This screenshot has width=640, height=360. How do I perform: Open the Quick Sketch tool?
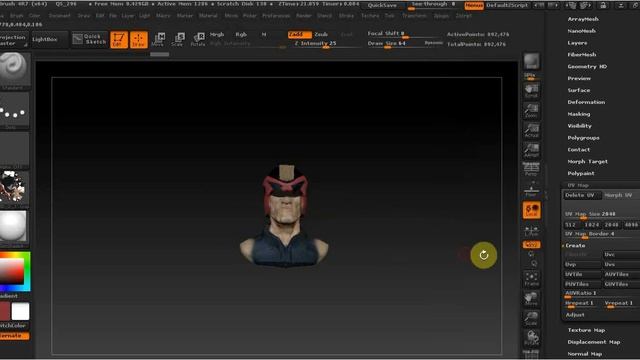point(89,39)
